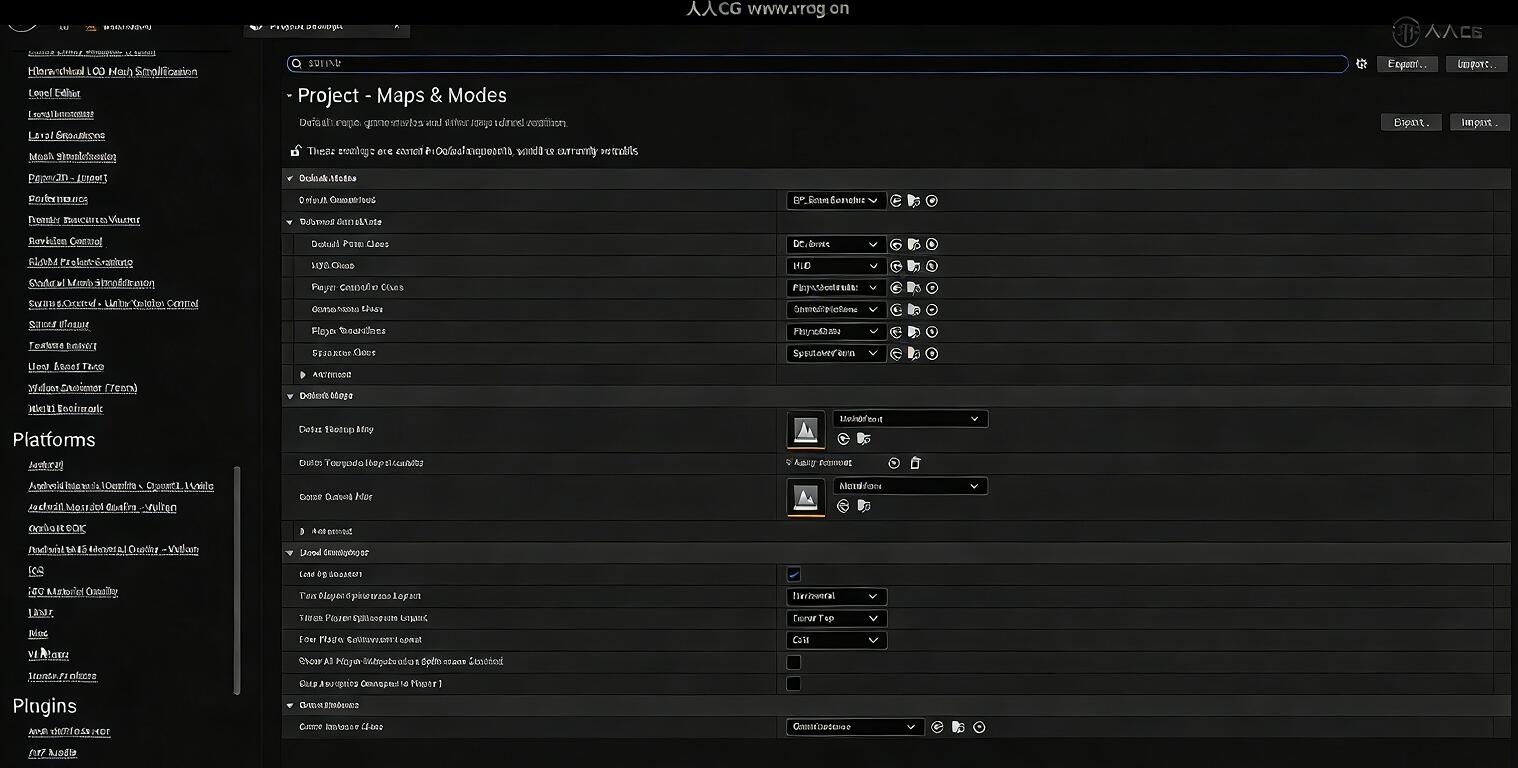Uncheck the Use Splitscreen checkbox
Image resolution: width=1518 pixels, height=768 pixels.
(793, 574)
